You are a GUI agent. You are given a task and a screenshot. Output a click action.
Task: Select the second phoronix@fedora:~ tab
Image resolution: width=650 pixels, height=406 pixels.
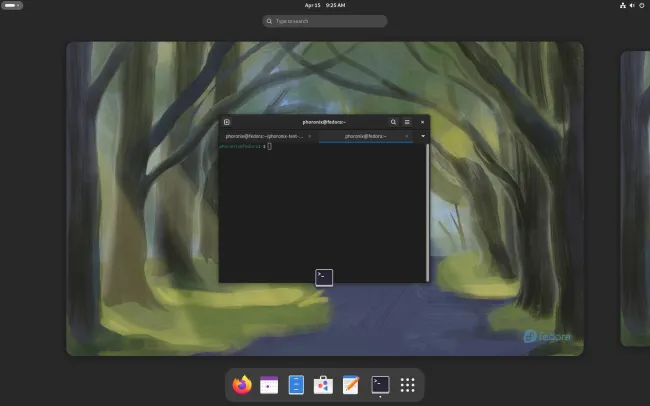363,135
